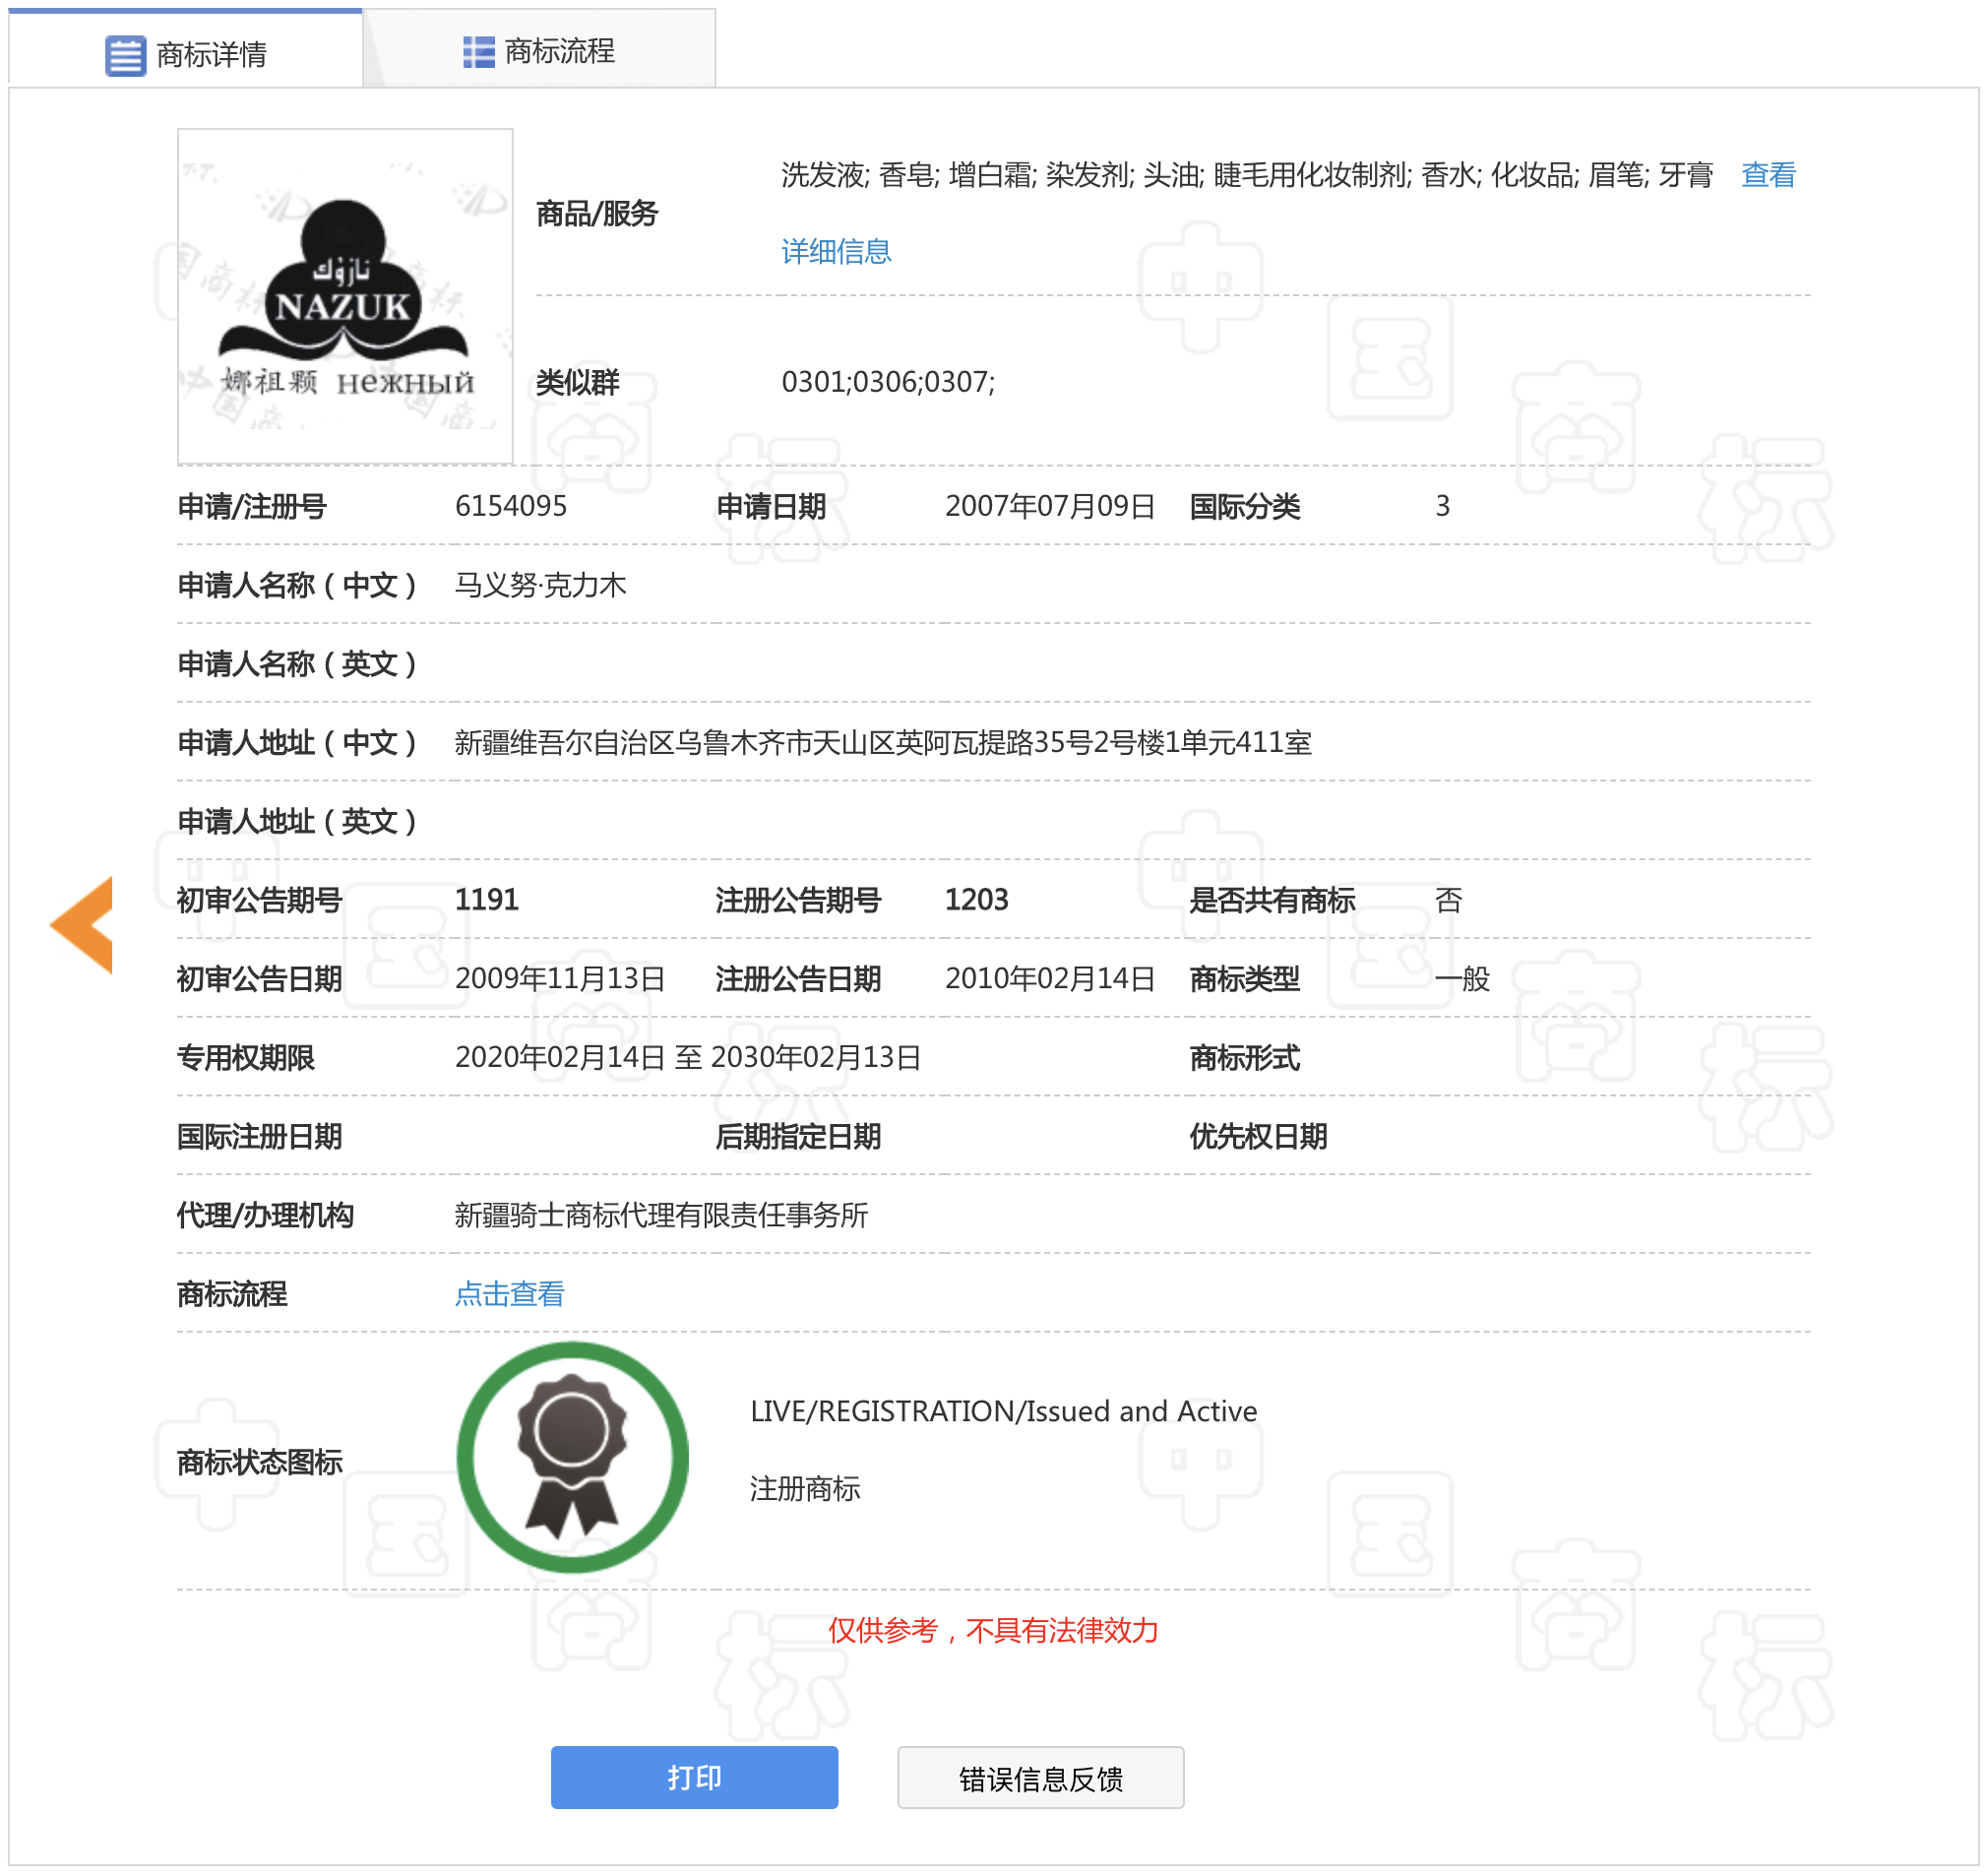
Task: Click exclusive right period 2020年02月14日 至 2030年02月13日
Action: click(x=687, y=1057)
